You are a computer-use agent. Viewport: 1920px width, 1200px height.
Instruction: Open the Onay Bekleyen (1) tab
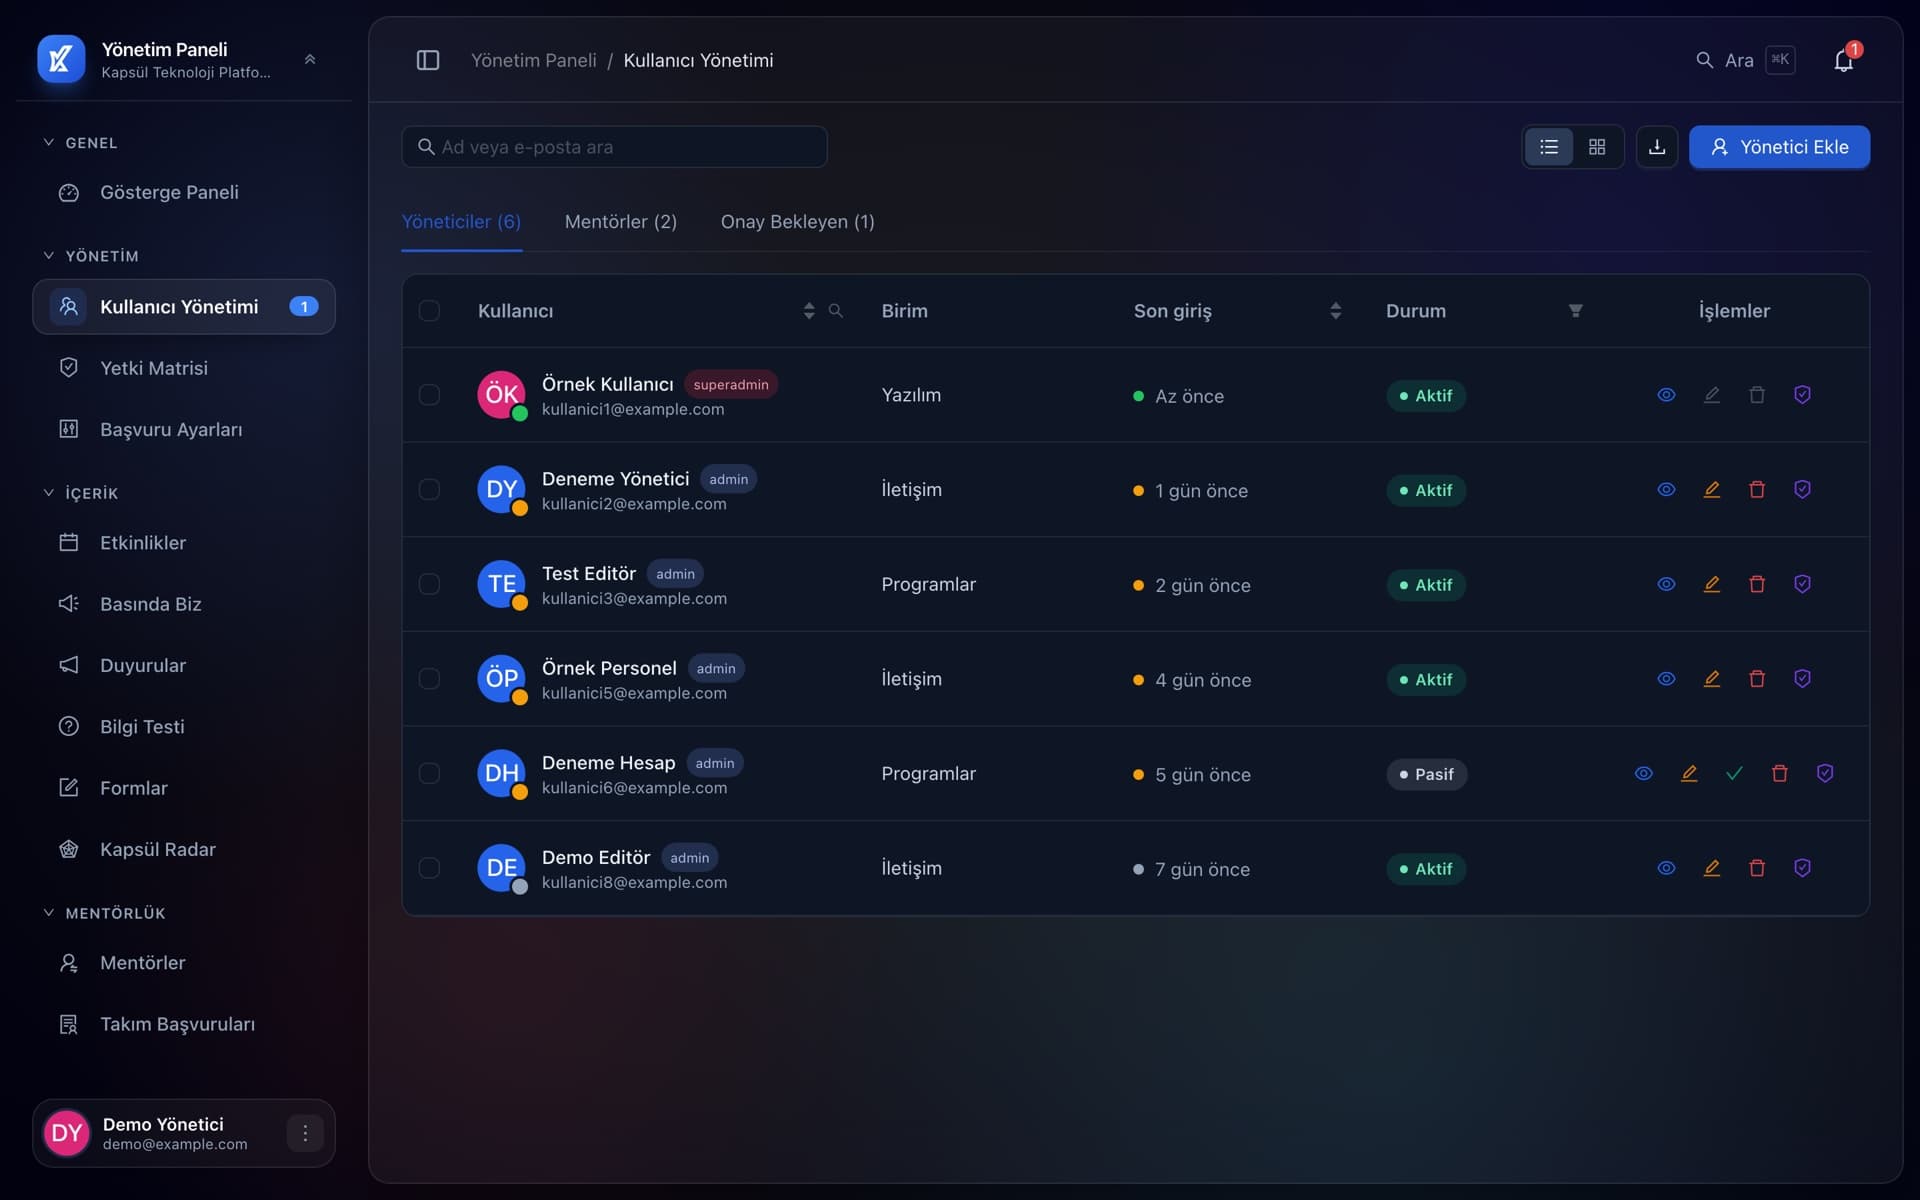797,222
